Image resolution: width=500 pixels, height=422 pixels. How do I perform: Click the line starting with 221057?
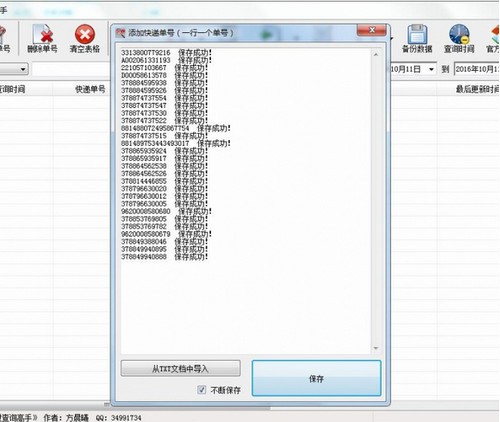164,68
